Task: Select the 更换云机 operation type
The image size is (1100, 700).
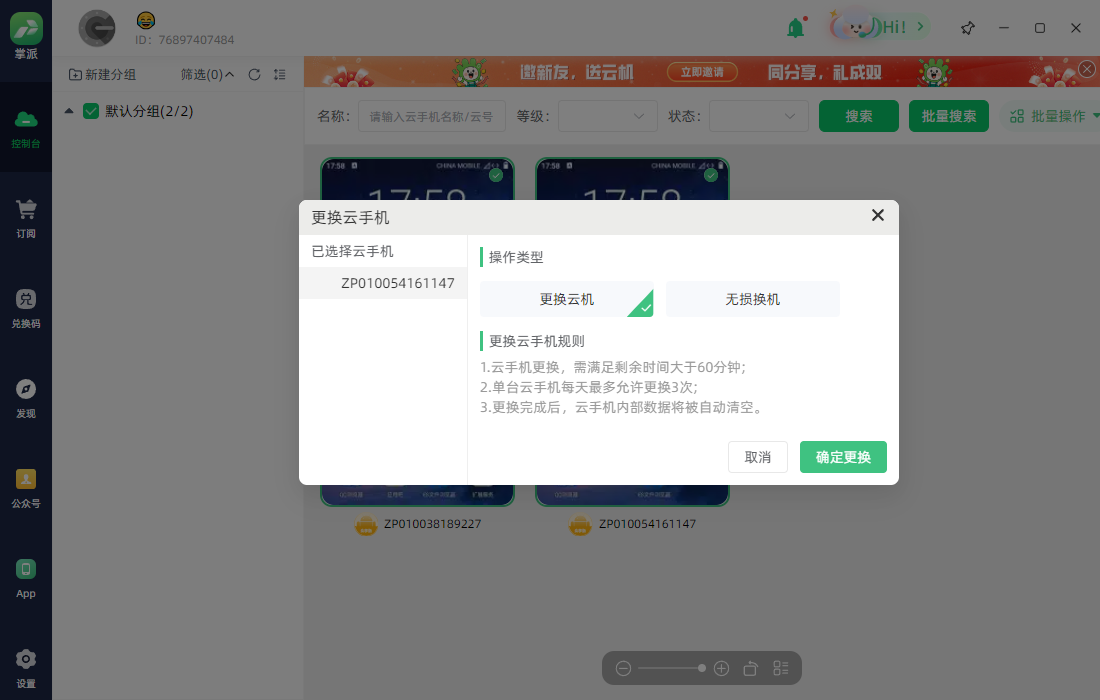Action: point(567,299)
